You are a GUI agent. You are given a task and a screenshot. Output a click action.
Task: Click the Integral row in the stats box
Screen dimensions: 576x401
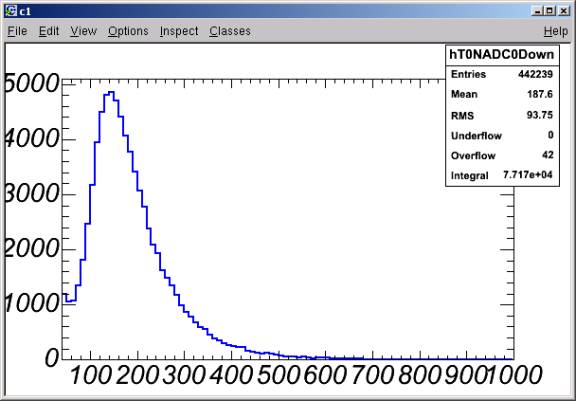[x=502, y=175]
